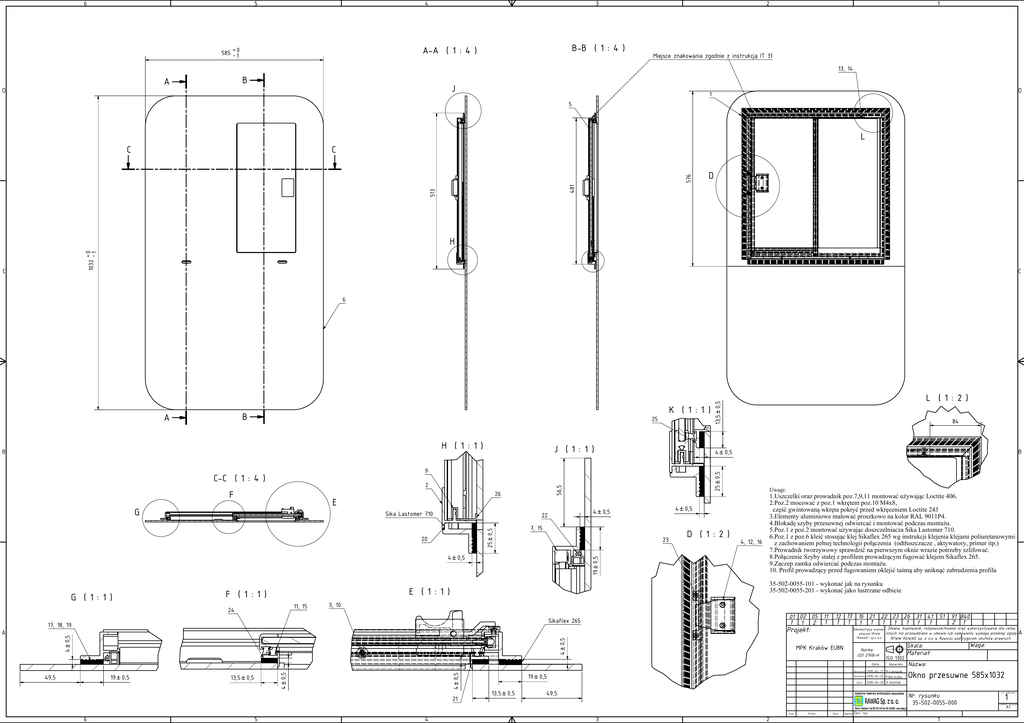Viewport: 1024px width, 723px height.
Task: Click the 'Miejsce znakowania' annotation text
Action: pos(712,57)
